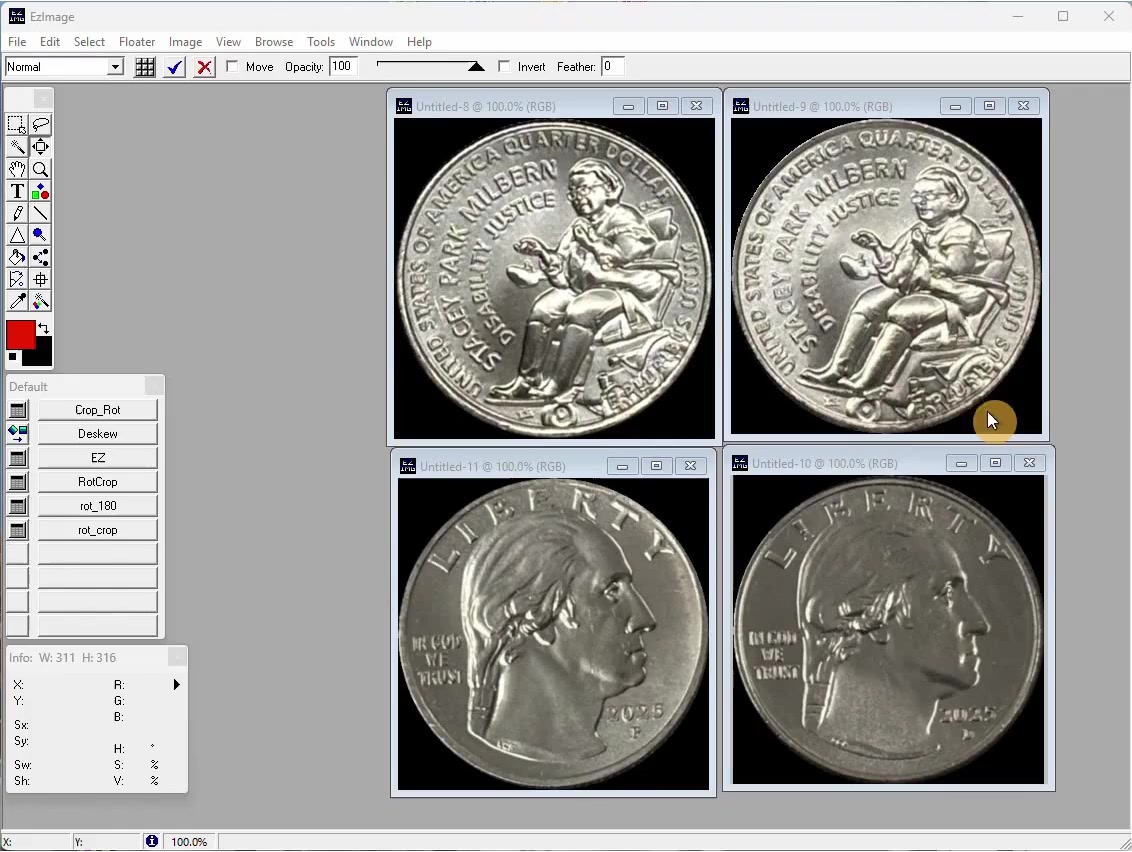The width and height of the screenshot is (1132, 852).
Task: Open the Tools menu
Action: coord(321,42)
